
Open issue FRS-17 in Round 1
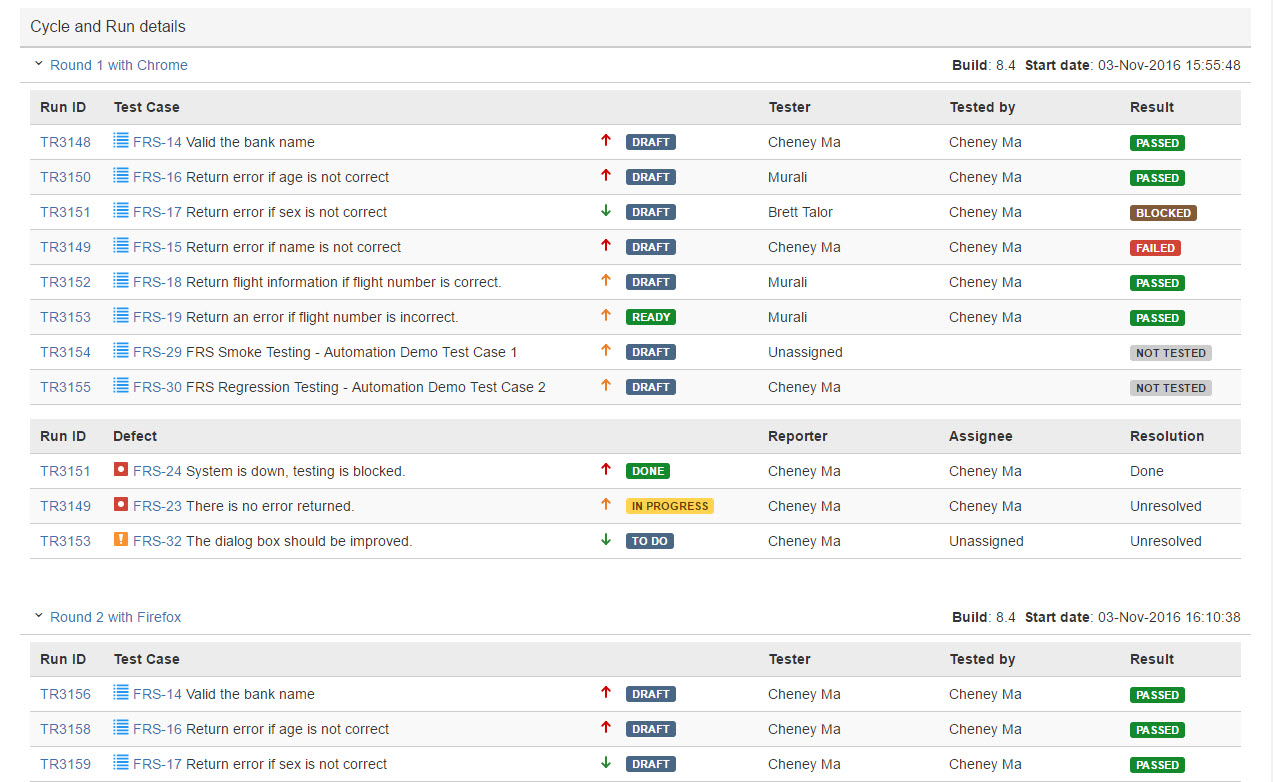tap(157, 212)
